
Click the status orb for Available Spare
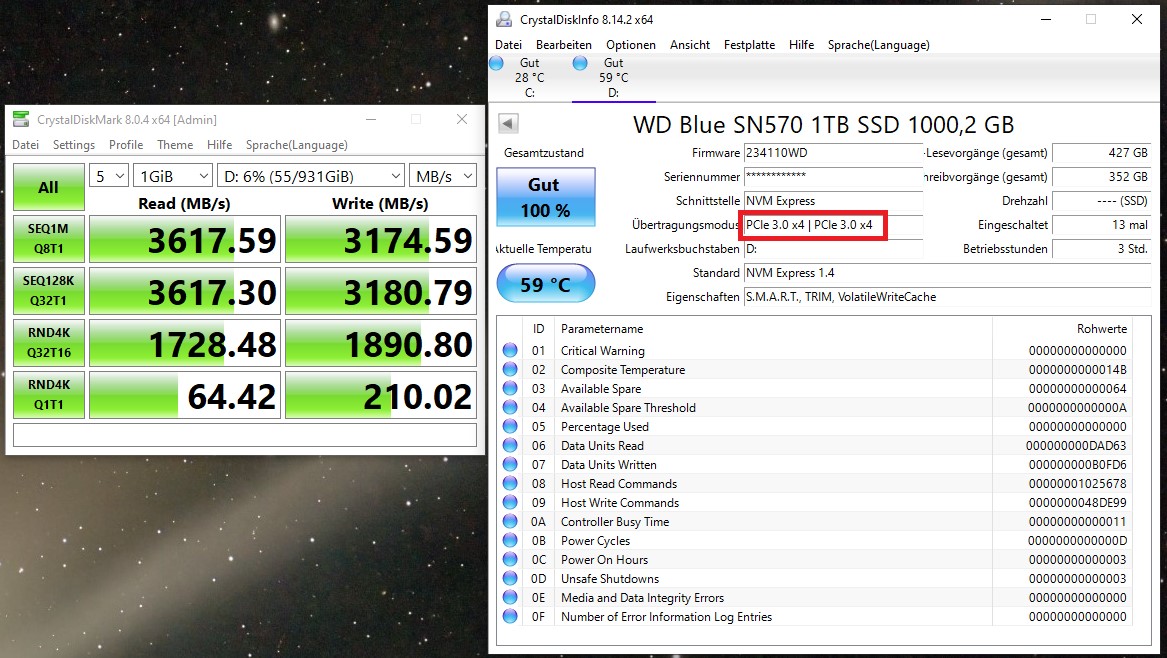pyautogui.click(x=510, y=389)
